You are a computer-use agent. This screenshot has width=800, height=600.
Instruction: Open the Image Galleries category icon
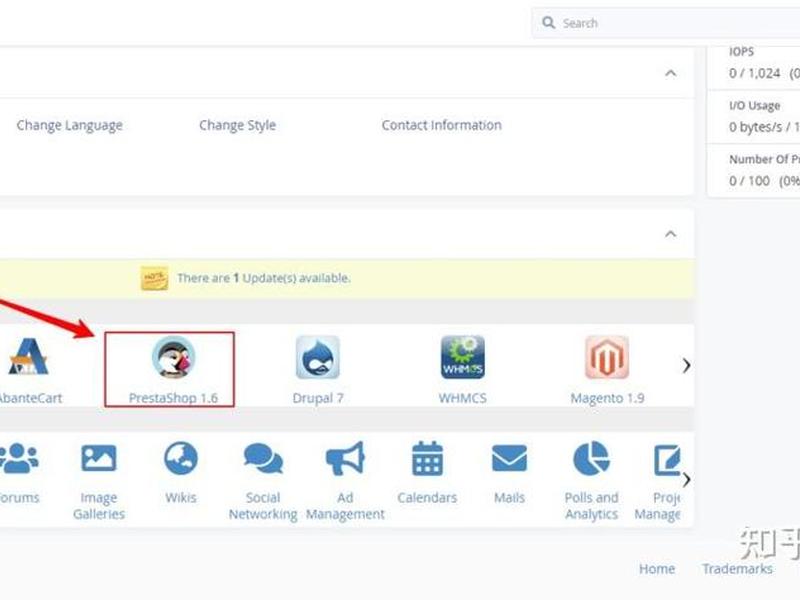99,458
